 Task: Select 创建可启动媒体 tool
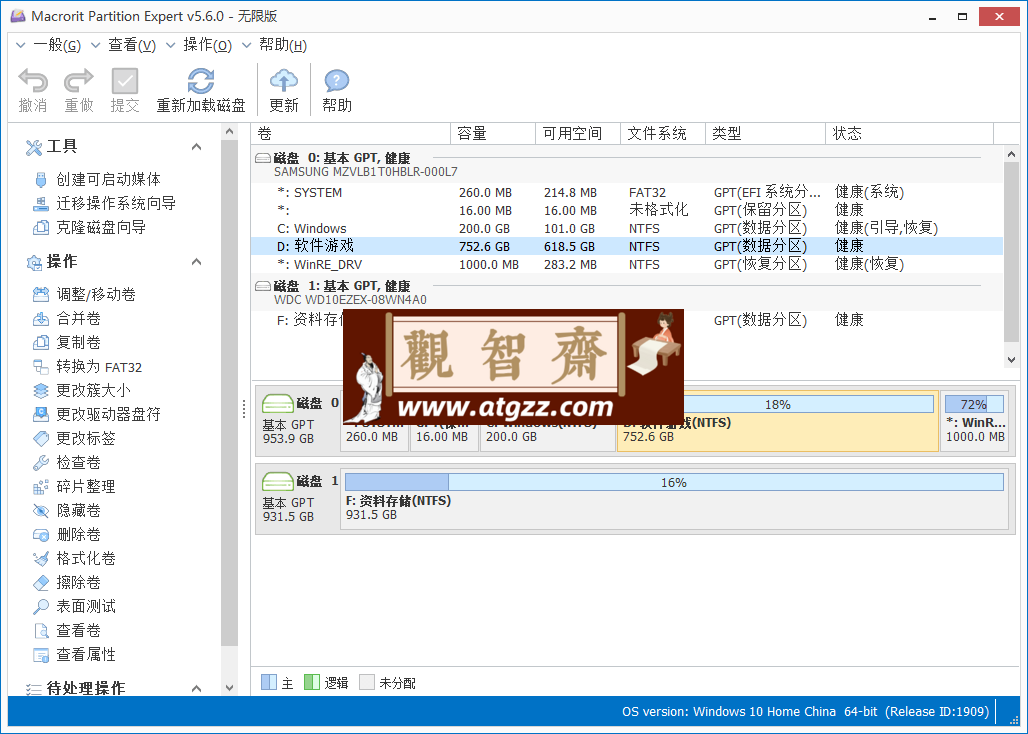coord(108,180)
